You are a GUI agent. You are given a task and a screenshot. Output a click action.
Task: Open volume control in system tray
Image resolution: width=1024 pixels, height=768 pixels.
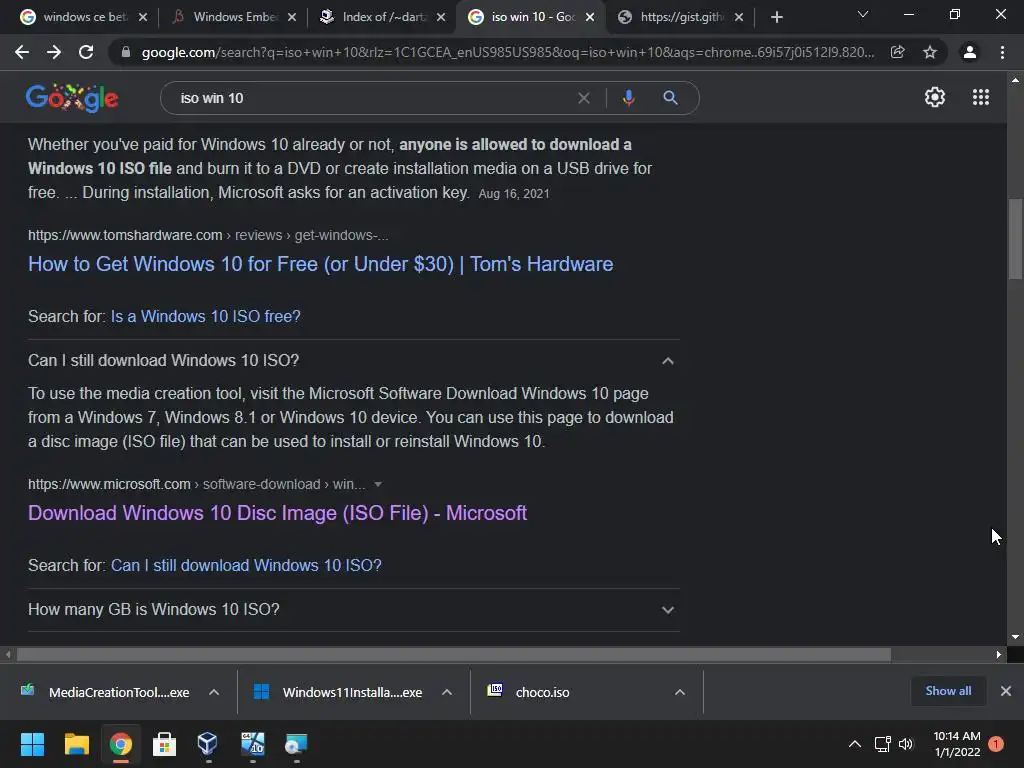click(906, 744)
